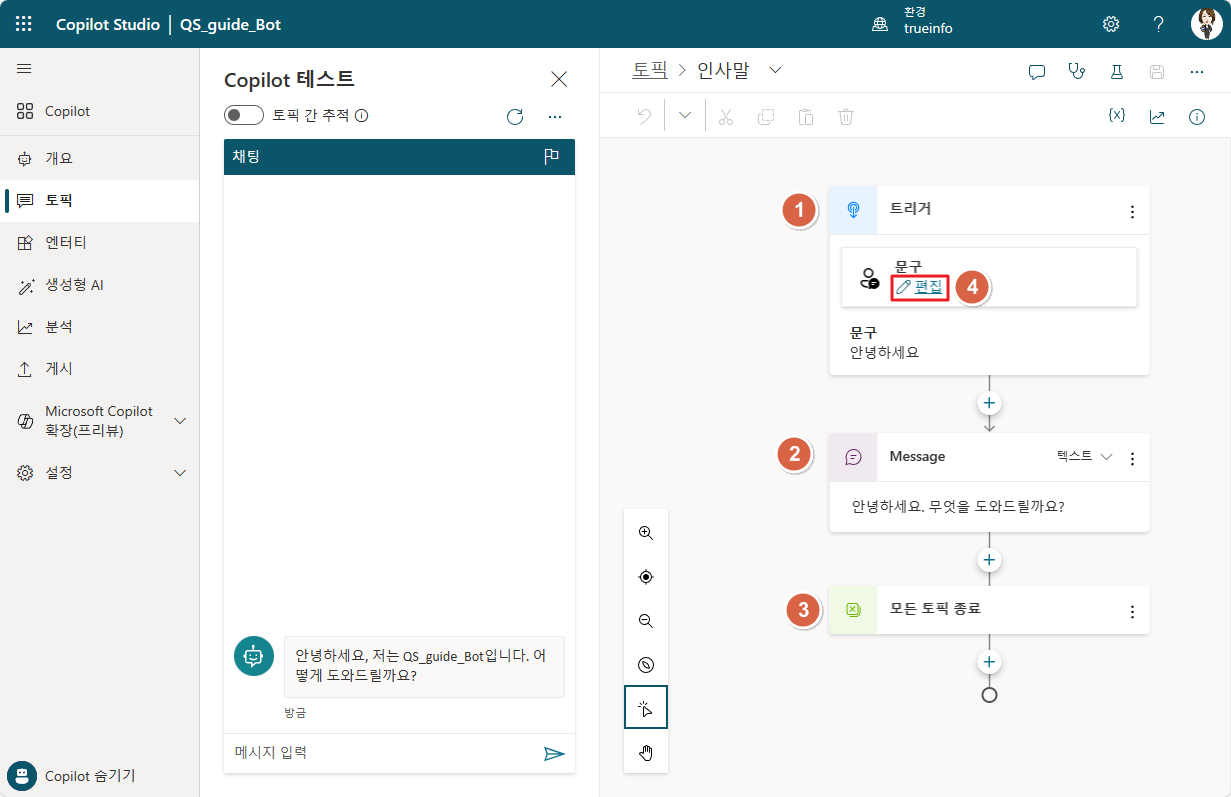
Task: Open the comments icon in topic header
Action: pos(1037,72)
